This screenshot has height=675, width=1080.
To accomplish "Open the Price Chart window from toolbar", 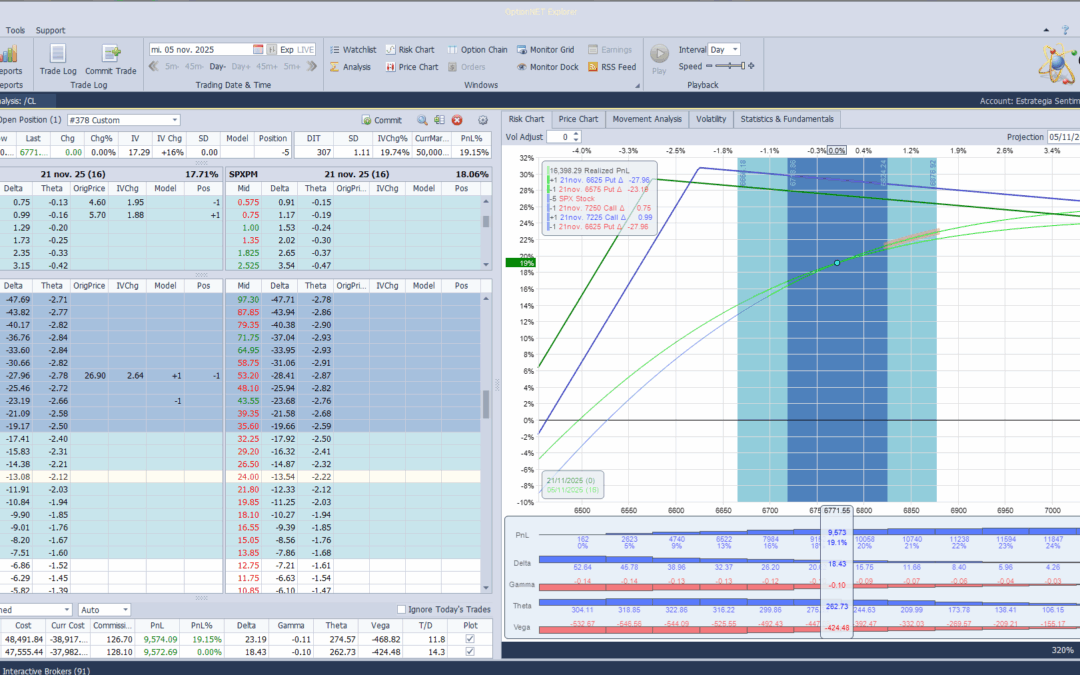I will (412, 67).
